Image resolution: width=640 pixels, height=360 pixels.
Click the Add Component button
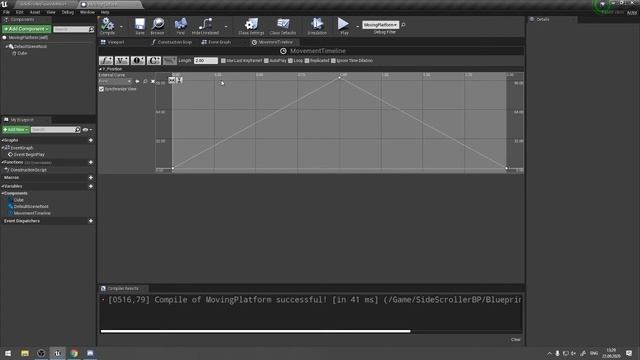27,29
